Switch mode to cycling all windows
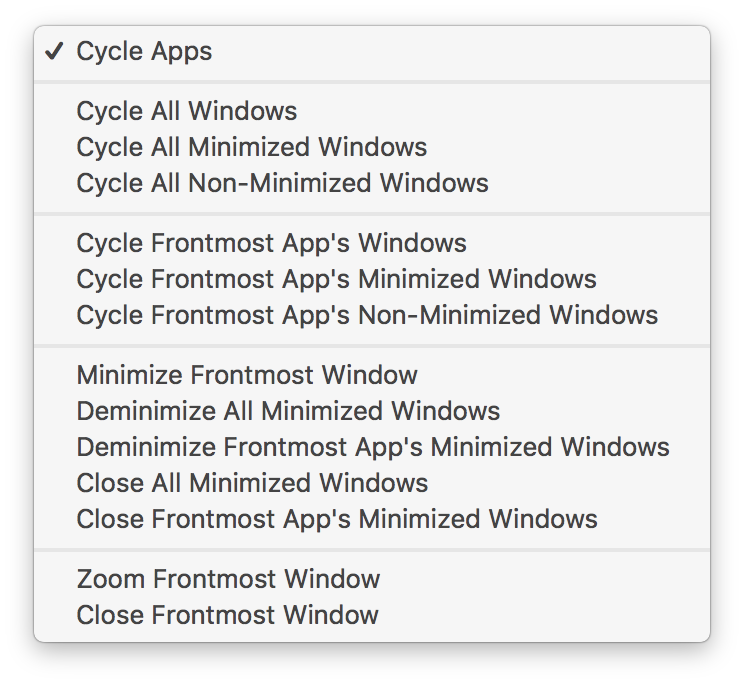The height and width of the screenshot is (684, 744). pos(187,111)
